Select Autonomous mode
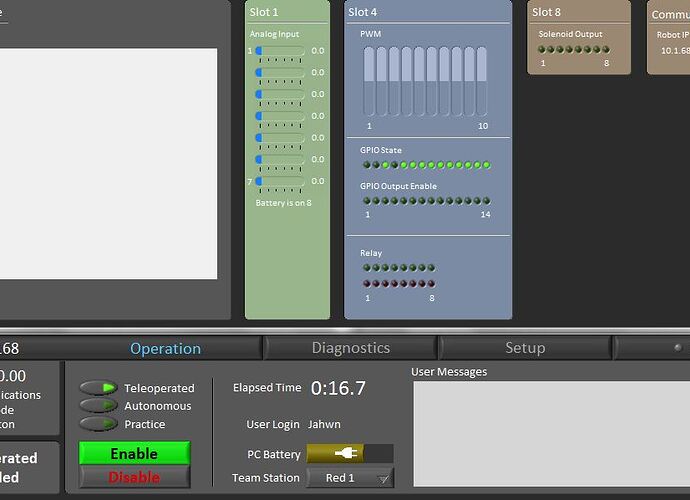Image resolution: width=690 pixels, height=500 pixels. [98, 405]
